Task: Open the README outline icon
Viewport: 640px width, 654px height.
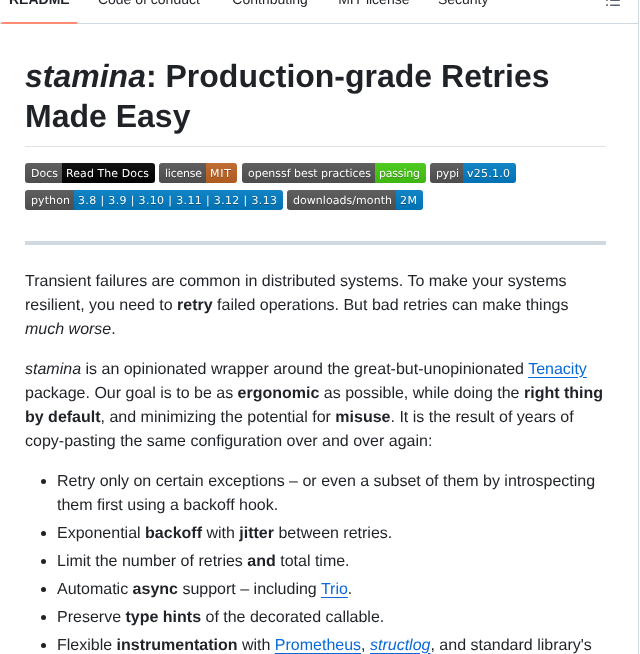Action: pyautogui.click(x=613, y=3)
